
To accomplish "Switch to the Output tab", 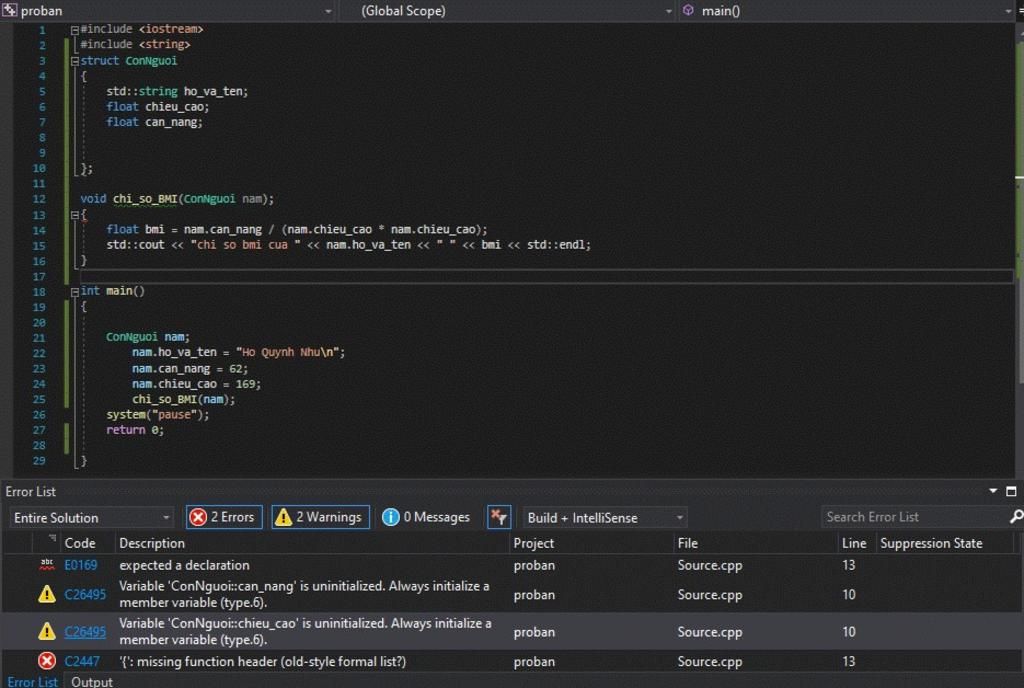I will tap(91, 681).
